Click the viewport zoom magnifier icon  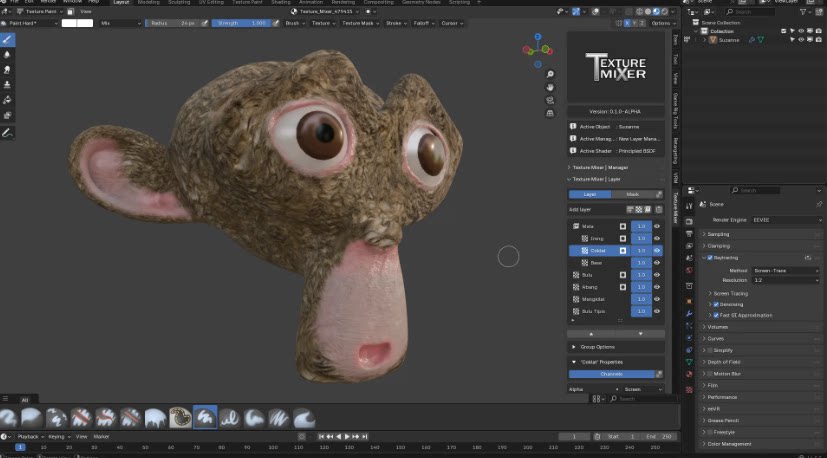pyautogui.click(x=550, y=75)
